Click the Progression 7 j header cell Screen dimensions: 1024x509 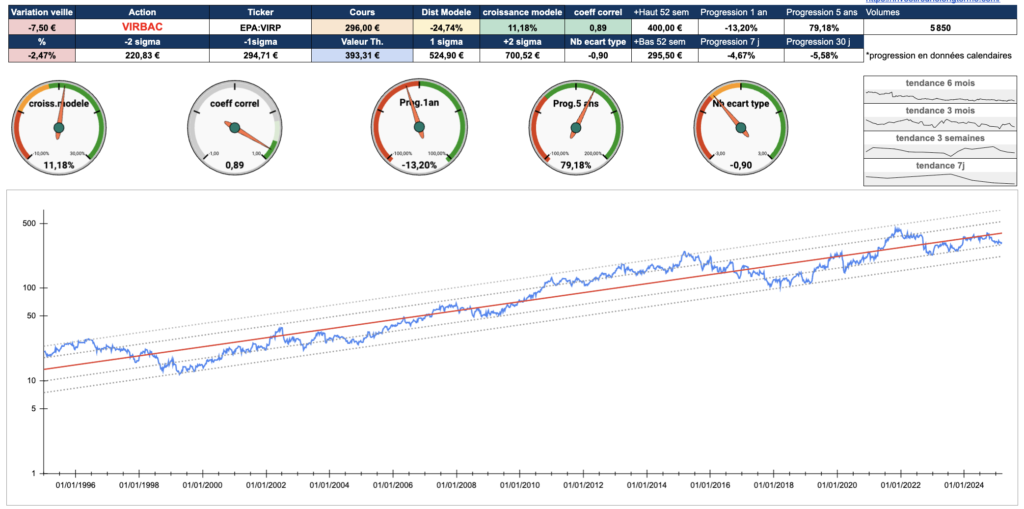(x=740, y=42)
